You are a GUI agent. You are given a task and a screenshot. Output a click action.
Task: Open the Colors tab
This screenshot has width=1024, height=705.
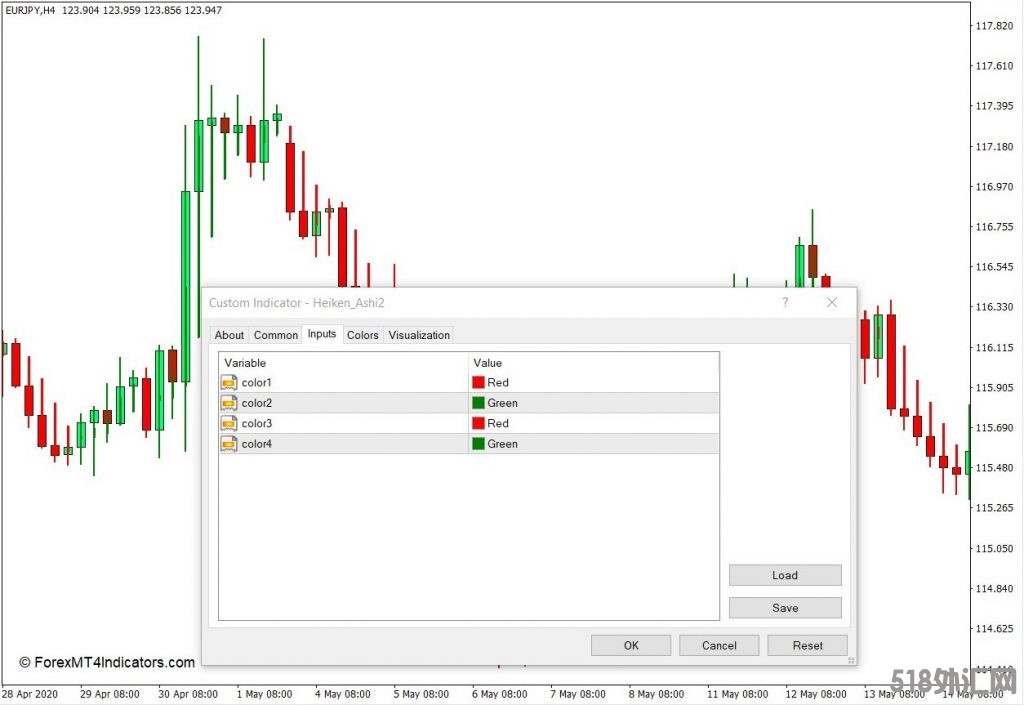(x=362, y=335)
